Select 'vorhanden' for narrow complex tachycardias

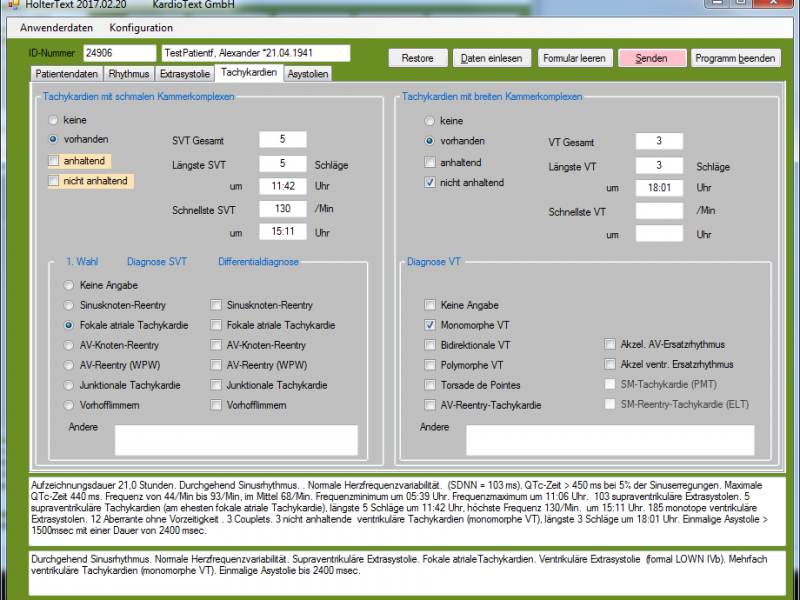coord(53,139)
